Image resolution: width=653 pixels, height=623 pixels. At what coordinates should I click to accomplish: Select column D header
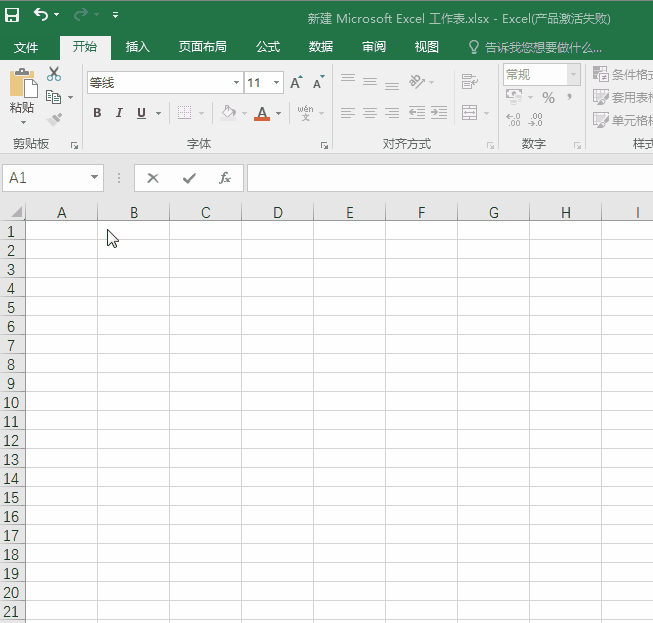[278, 212]
